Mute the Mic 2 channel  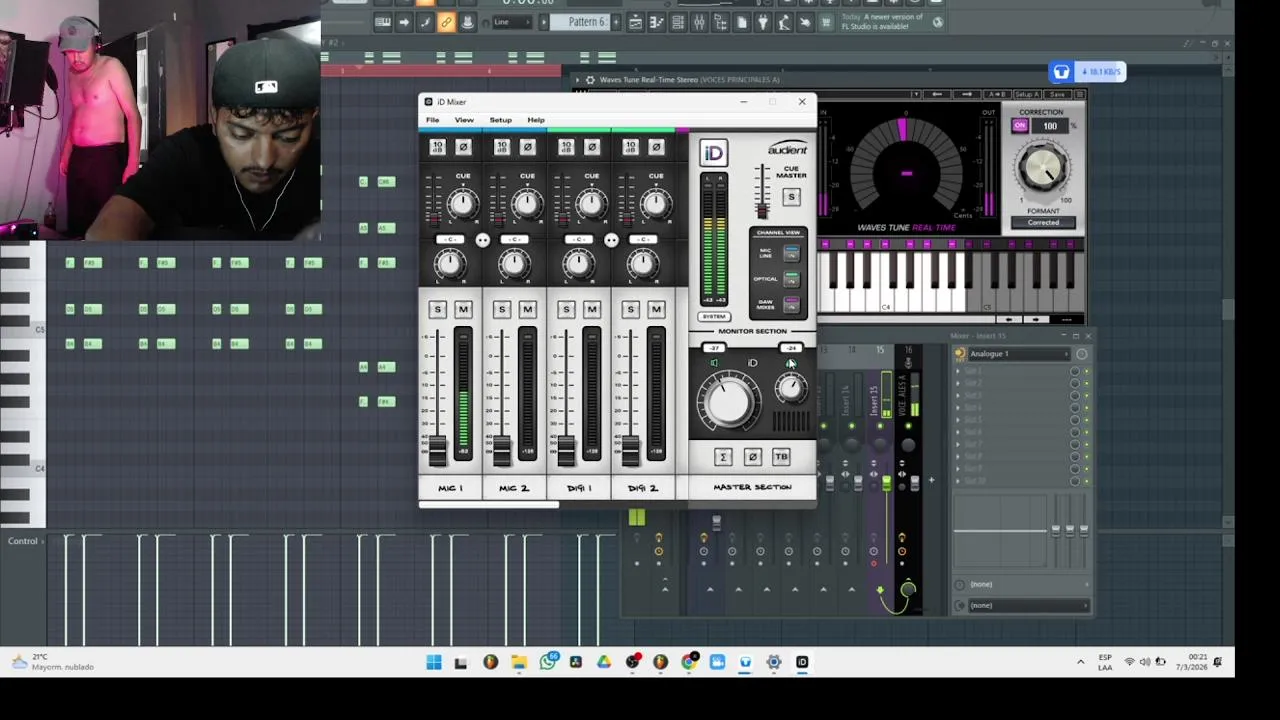527,310
